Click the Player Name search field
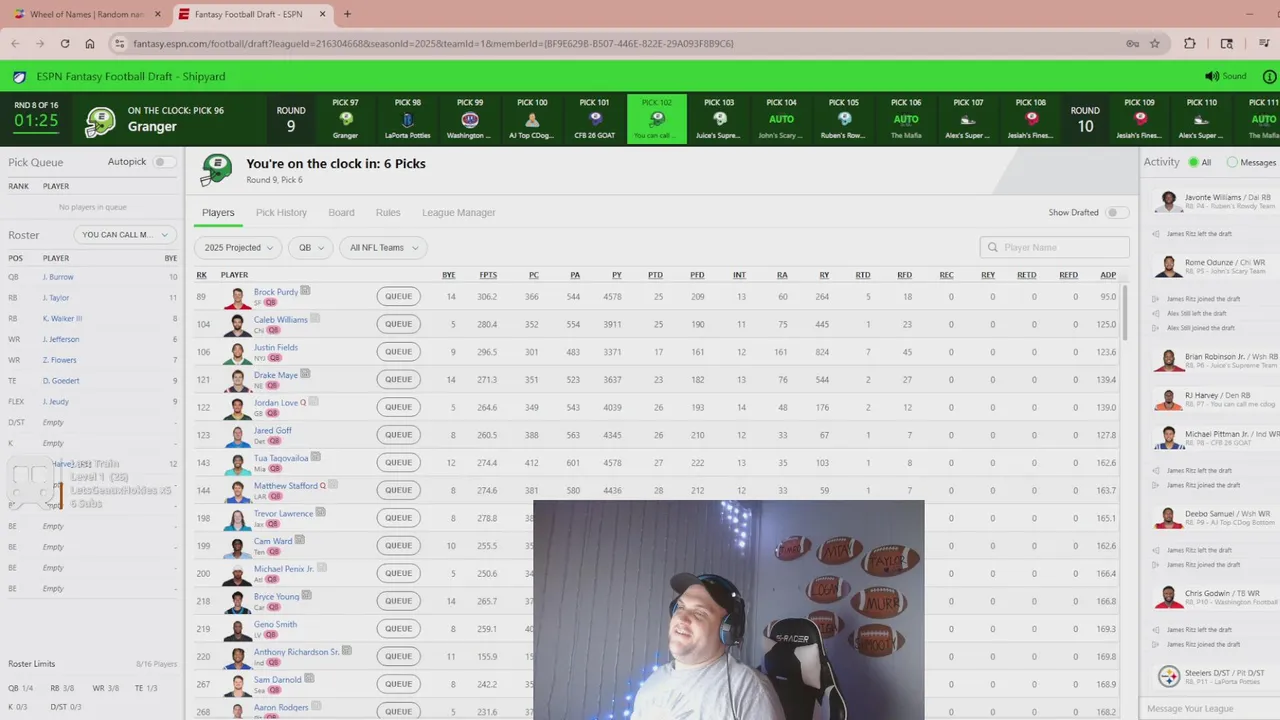The height and width of the screenshot is (720, 1280). tap(1055, 247)
